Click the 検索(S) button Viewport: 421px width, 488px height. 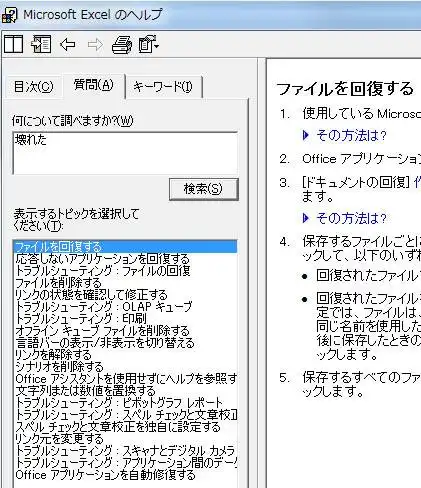coord(203,189)
